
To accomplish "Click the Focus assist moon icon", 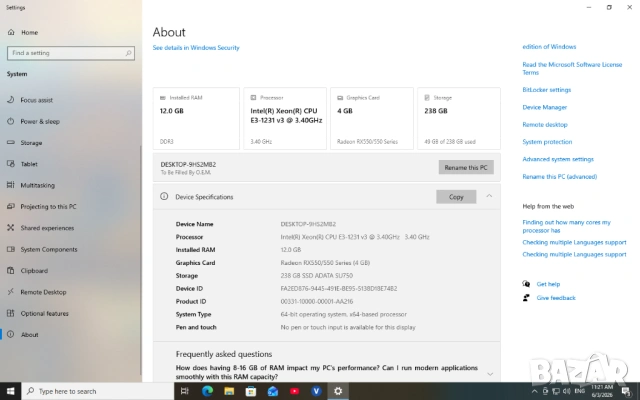I will 11,100.
